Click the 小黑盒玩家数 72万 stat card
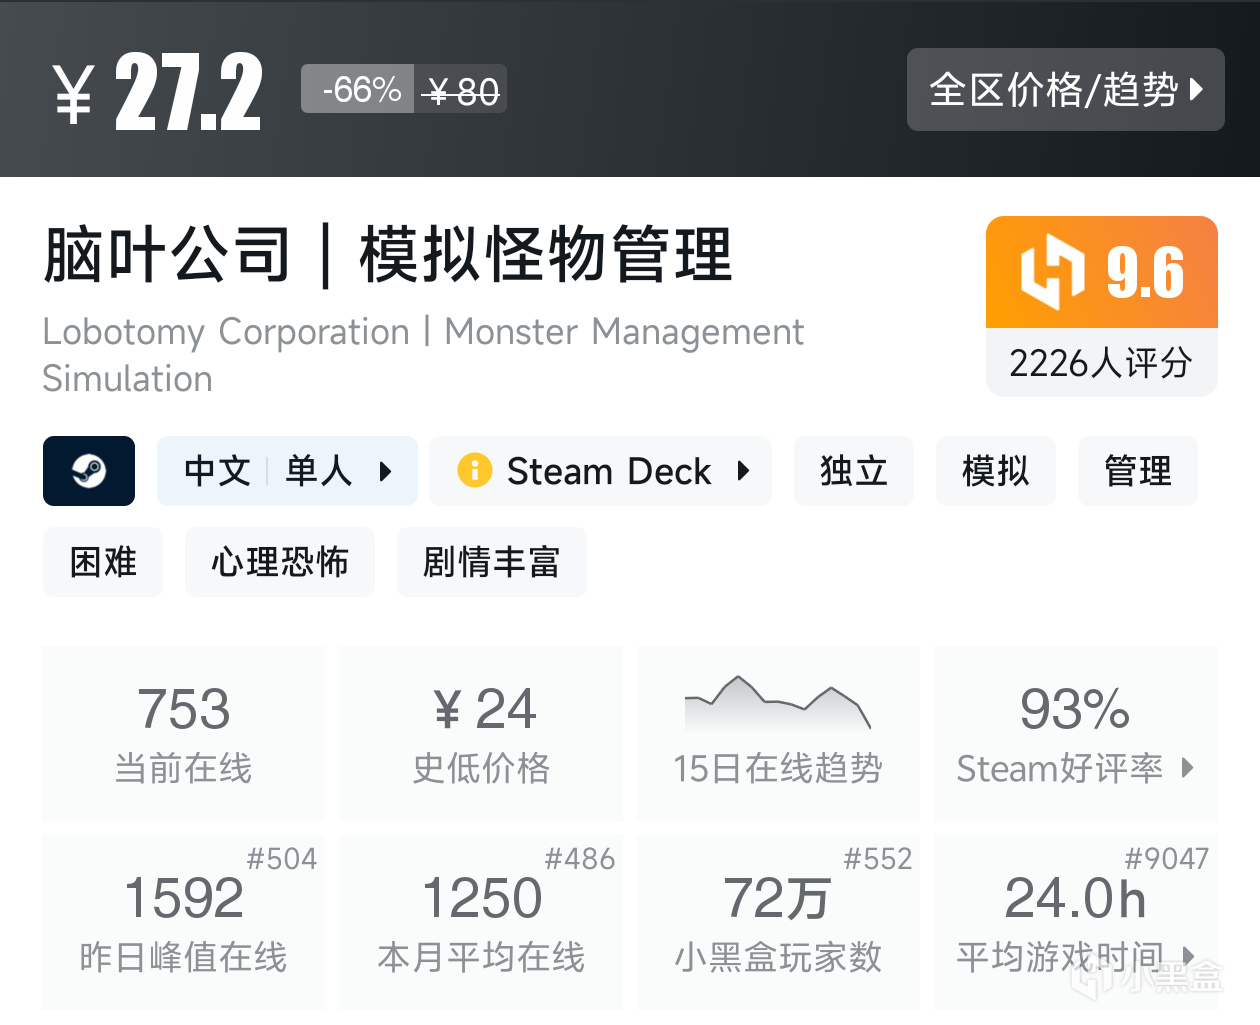Screen dimensions: 1260x1025 tap(777, 922)
